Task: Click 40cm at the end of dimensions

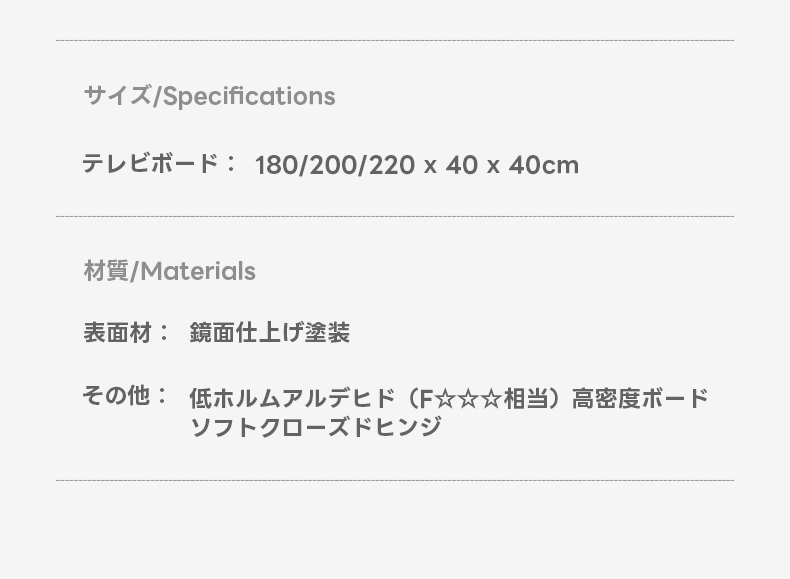Action: coord(543,165)
